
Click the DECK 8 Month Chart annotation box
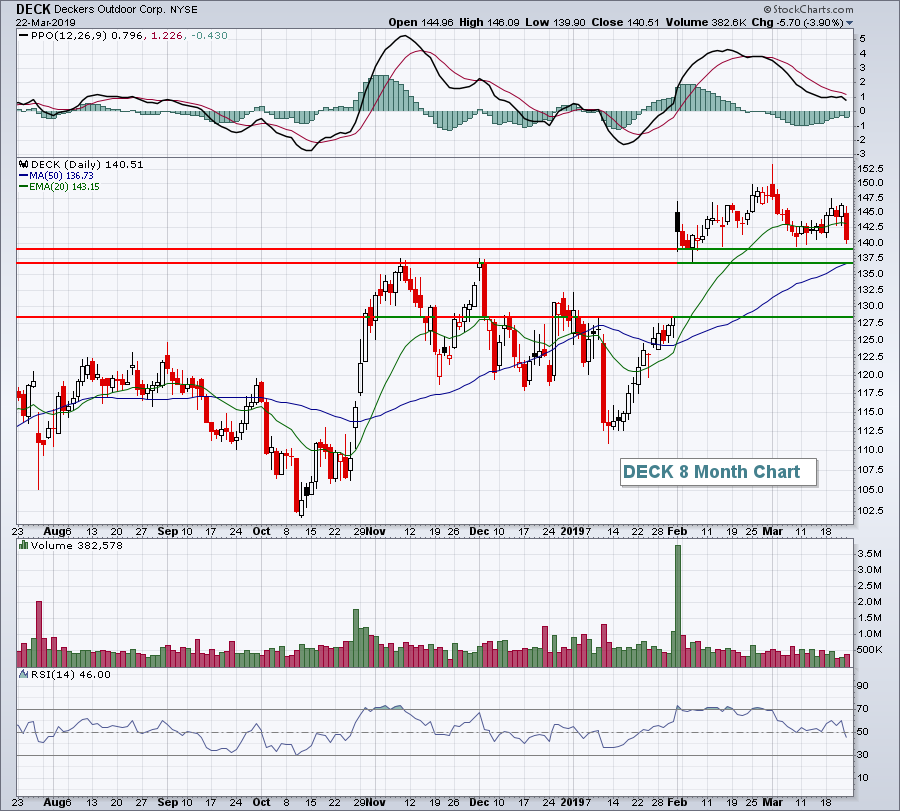click(x=718, y=472)
